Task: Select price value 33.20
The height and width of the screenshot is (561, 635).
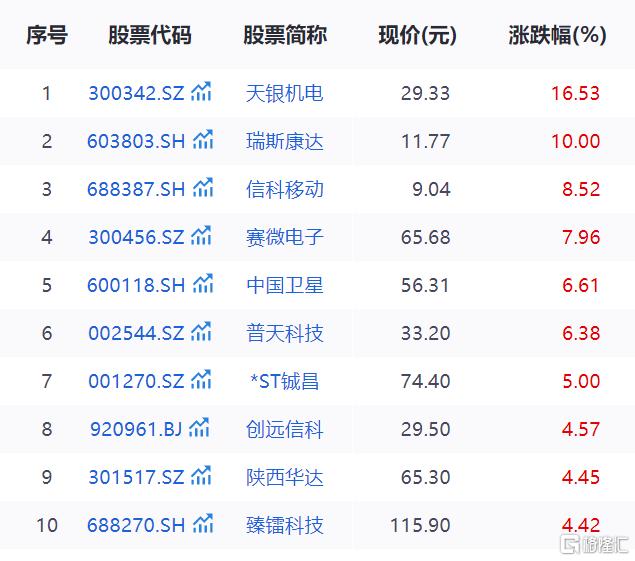Action: click(426, 333)
